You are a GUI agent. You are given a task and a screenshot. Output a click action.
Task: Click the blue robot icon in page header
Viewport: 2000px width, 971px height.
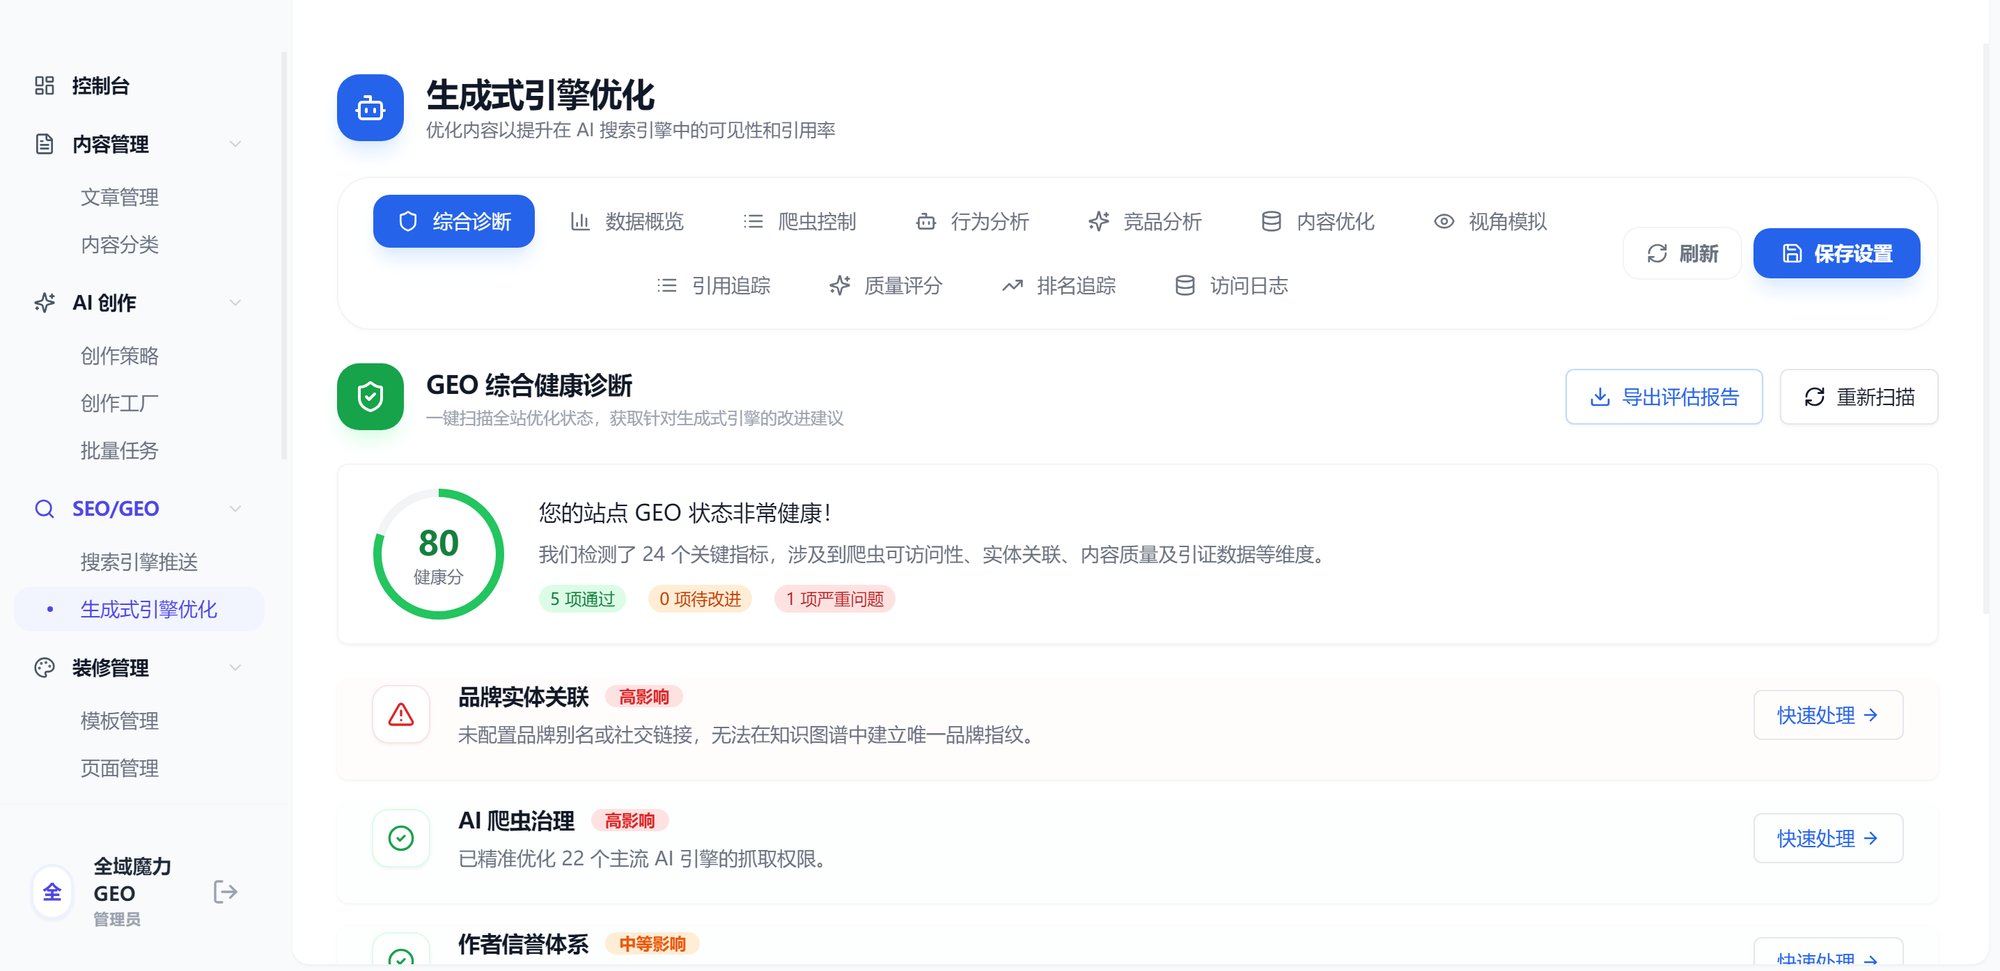pyautogui.click(x=370, y=108)
